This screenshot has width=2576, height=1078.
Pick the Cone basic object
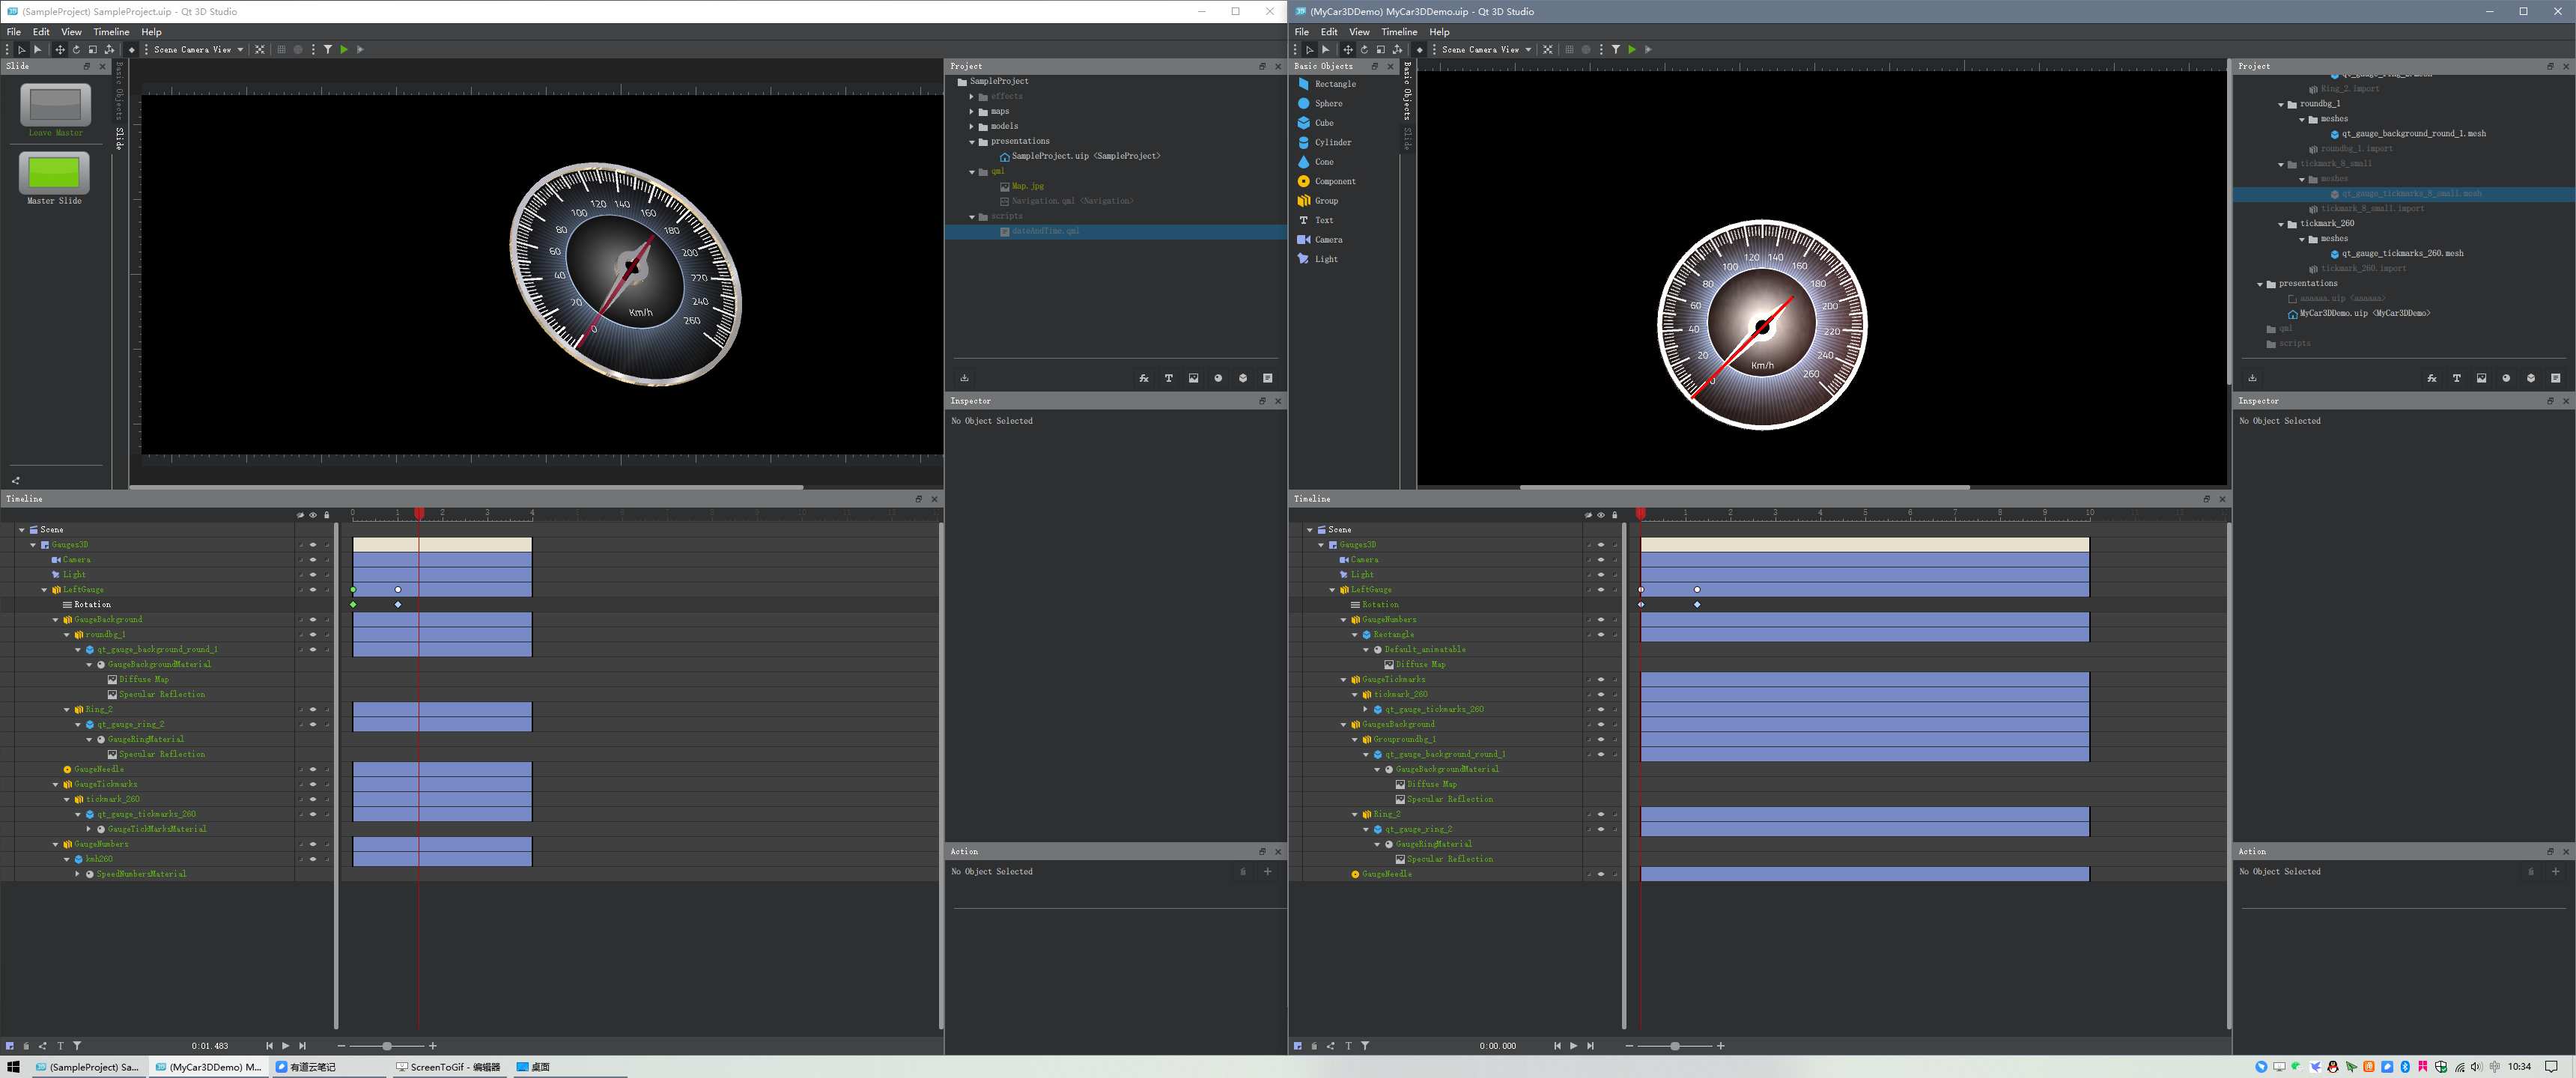tap(1323, 162)
